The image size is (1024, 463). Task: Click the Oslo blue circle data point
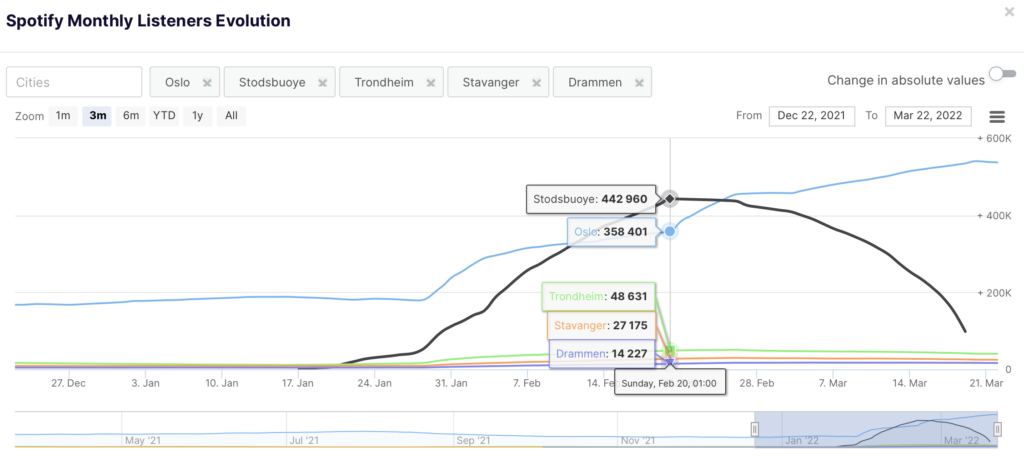(x=669, y=231)
